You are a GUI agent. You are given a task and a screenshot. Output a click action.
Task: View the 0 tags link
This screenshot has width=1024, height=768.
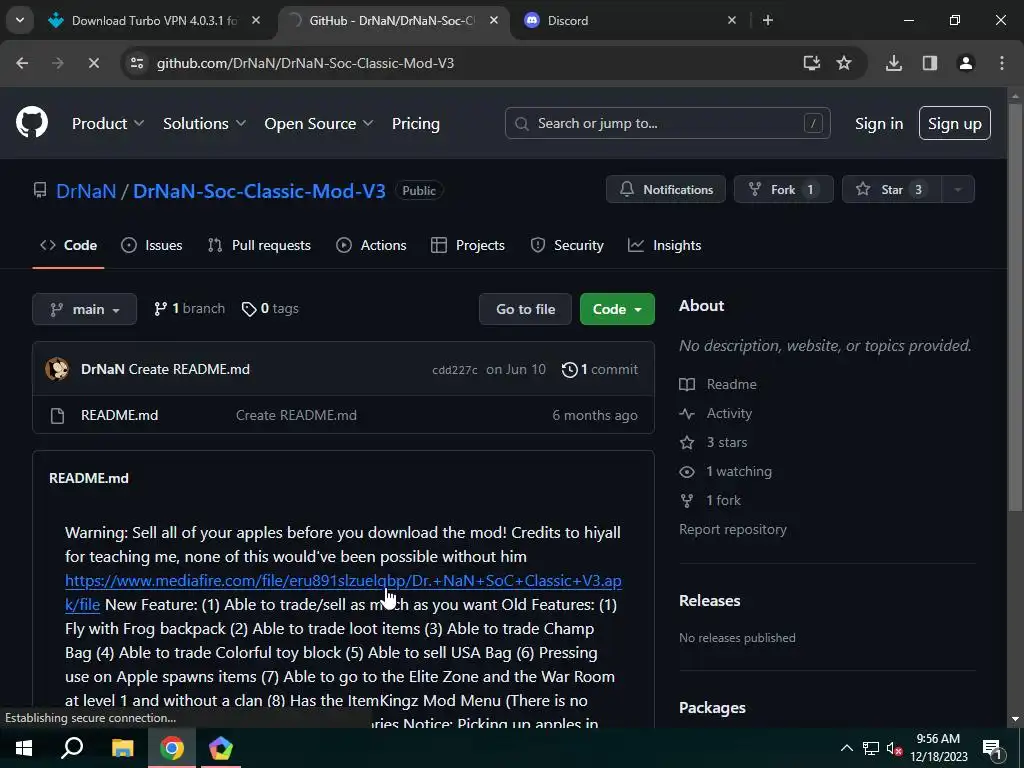click(270, 308)
